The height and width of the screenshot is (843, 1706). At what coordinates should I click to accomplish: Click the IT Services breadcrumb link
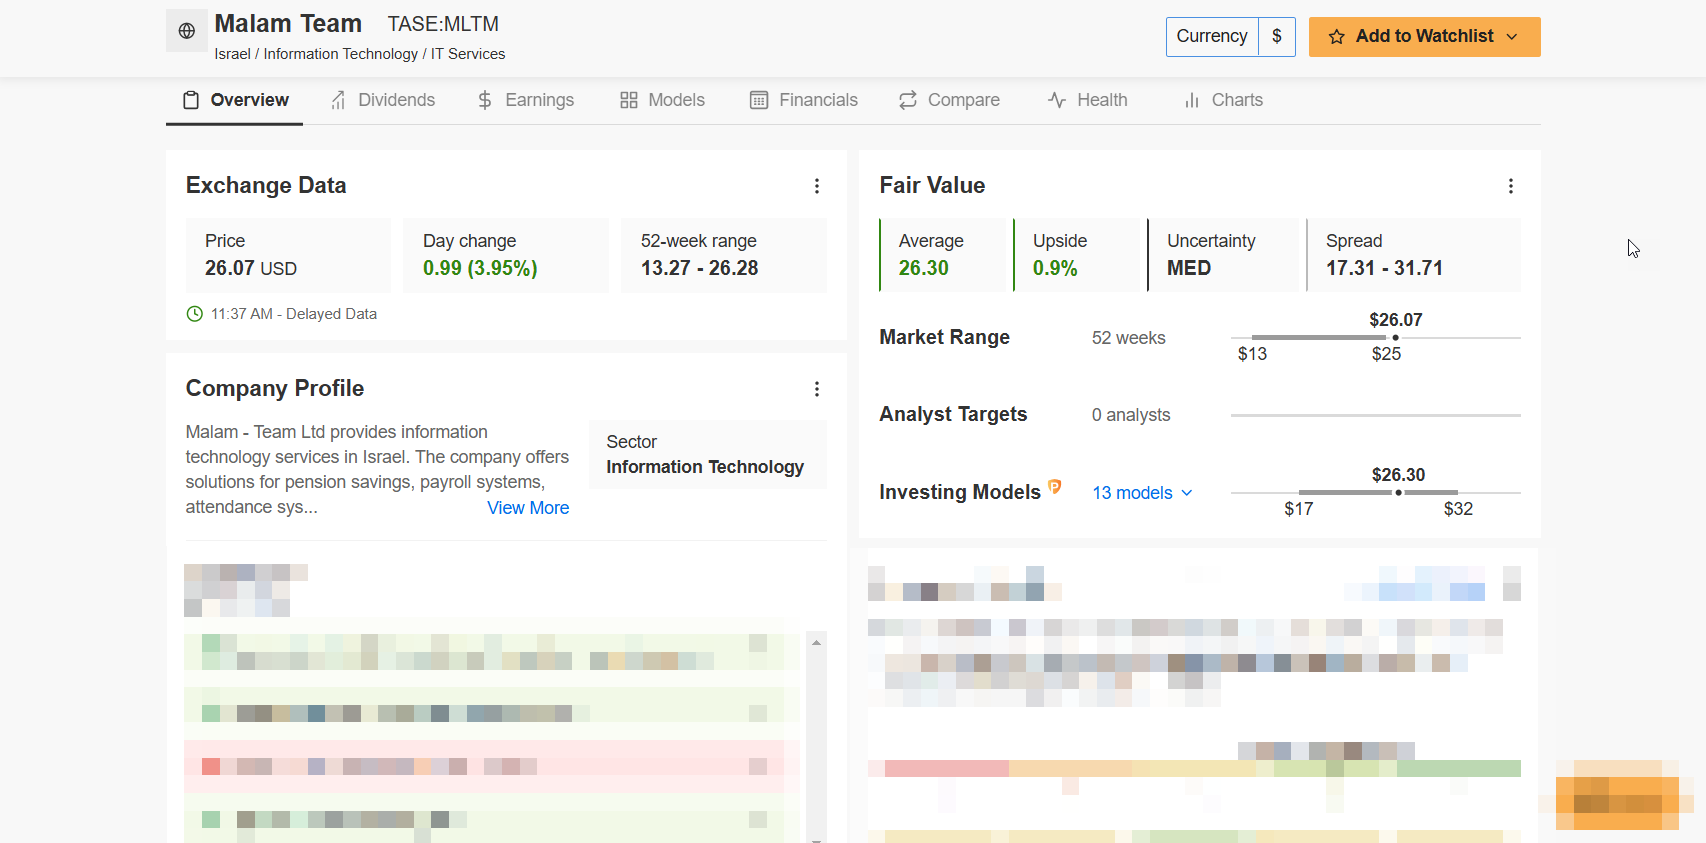[468, 54]
